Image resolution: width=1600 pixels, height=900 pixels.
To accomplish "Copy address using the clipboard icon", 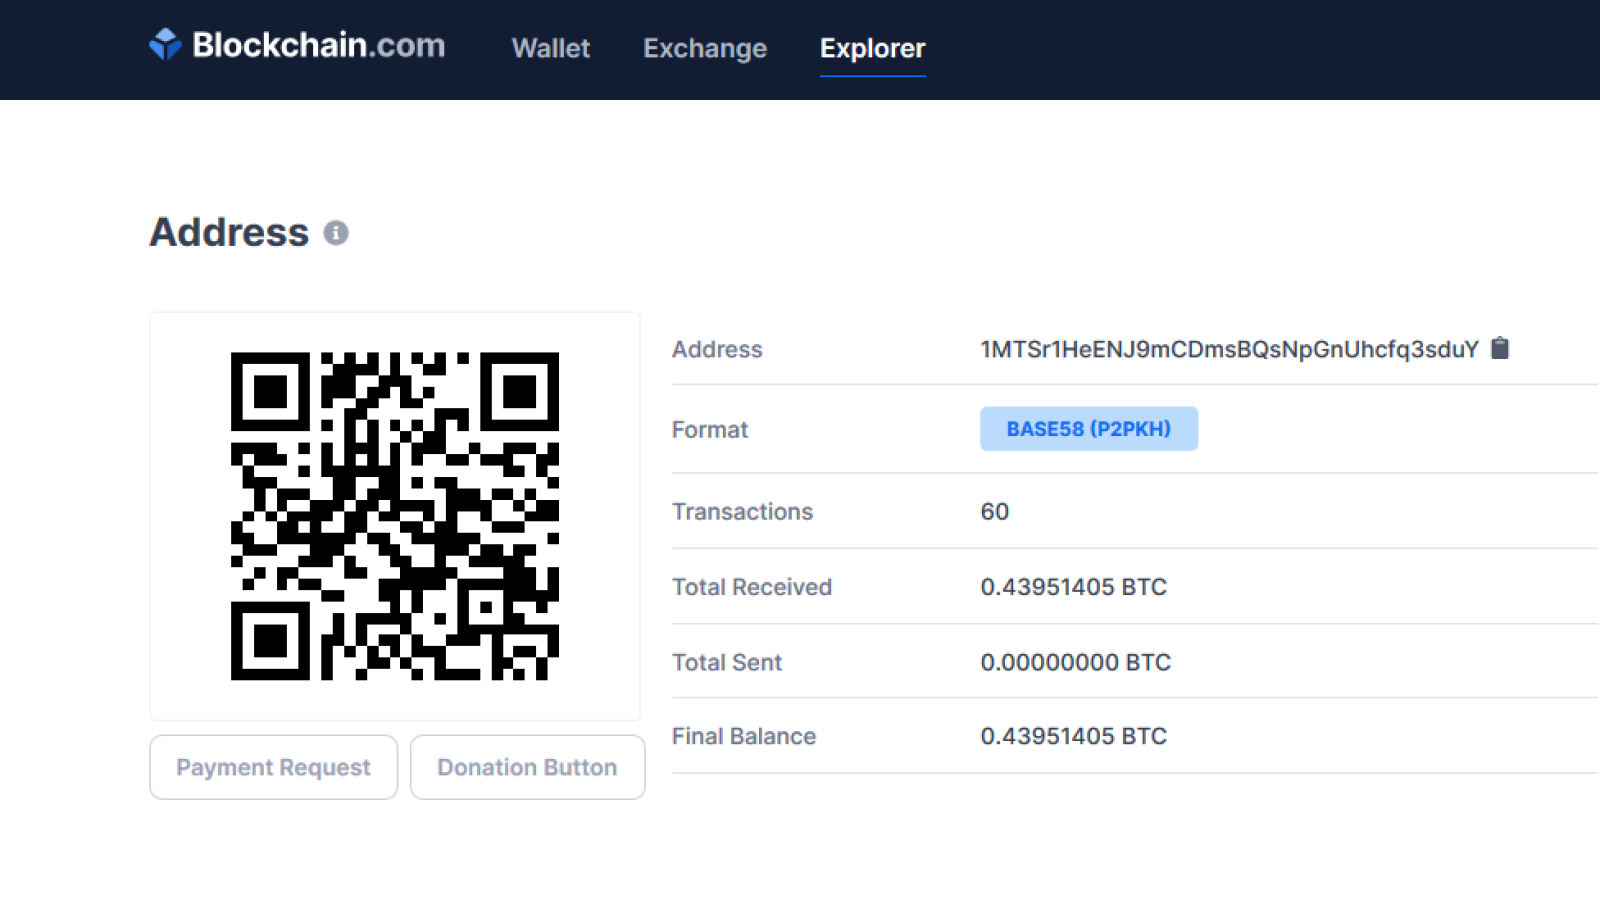I will click(x=1500, y=348).
